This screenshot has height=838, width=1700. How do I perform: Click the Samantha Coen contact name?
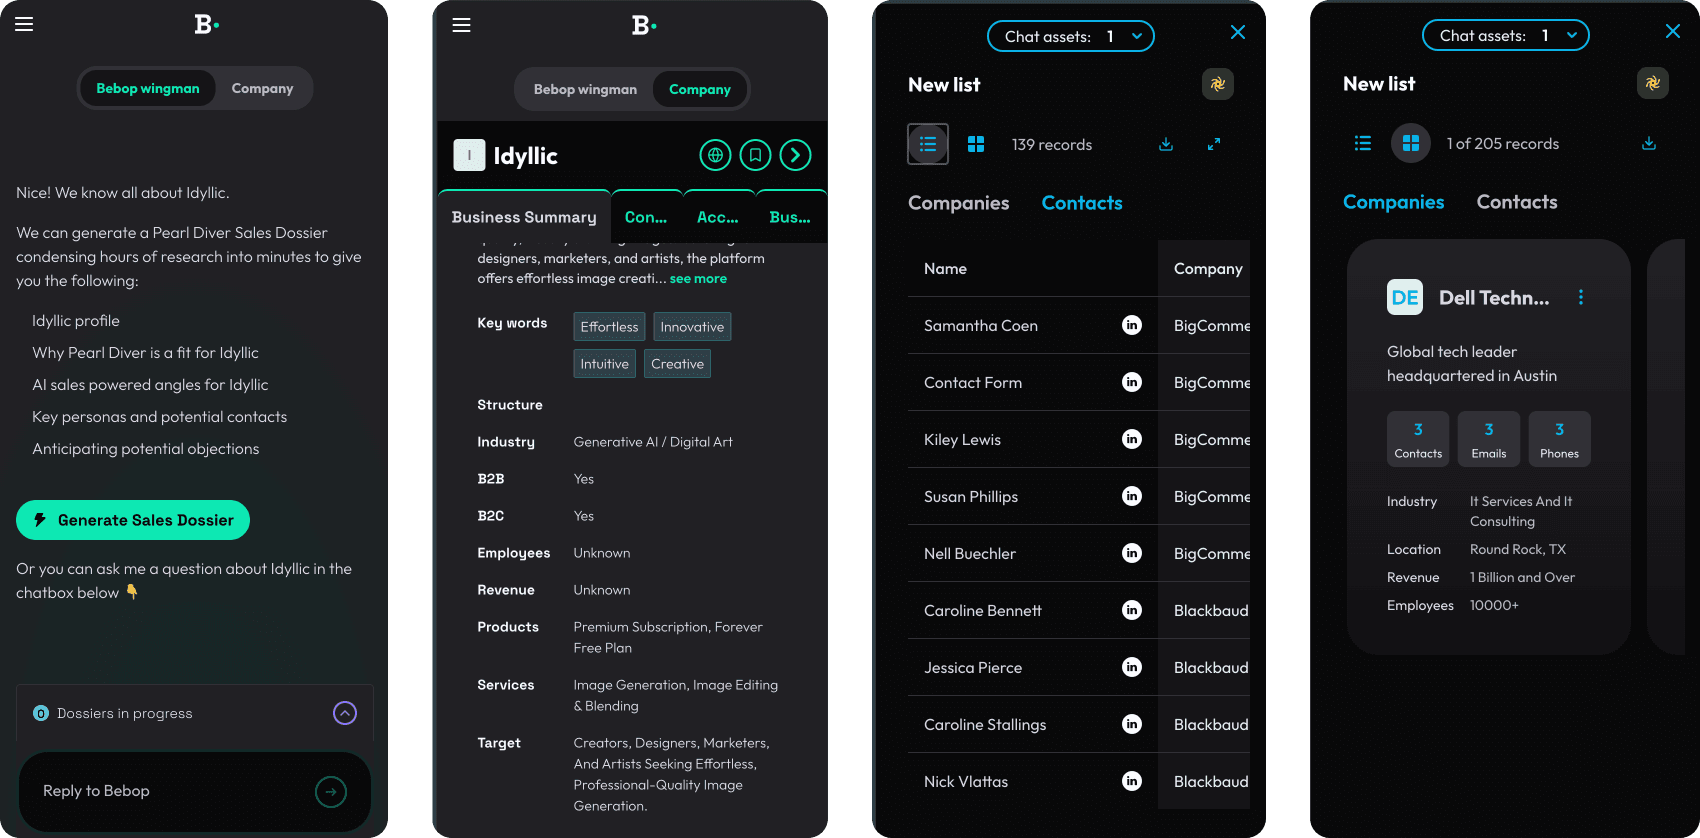pyautogui.click(x=981, y=325)
